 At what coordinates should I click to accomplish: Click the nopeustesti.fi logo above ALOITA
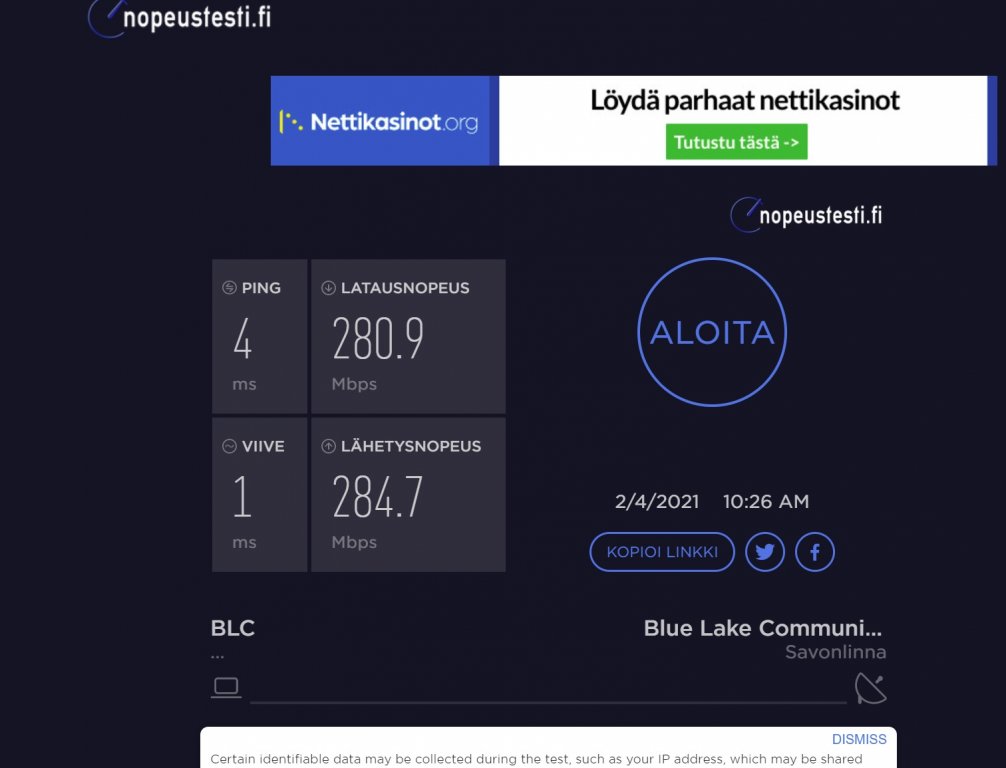coord(806,214)
